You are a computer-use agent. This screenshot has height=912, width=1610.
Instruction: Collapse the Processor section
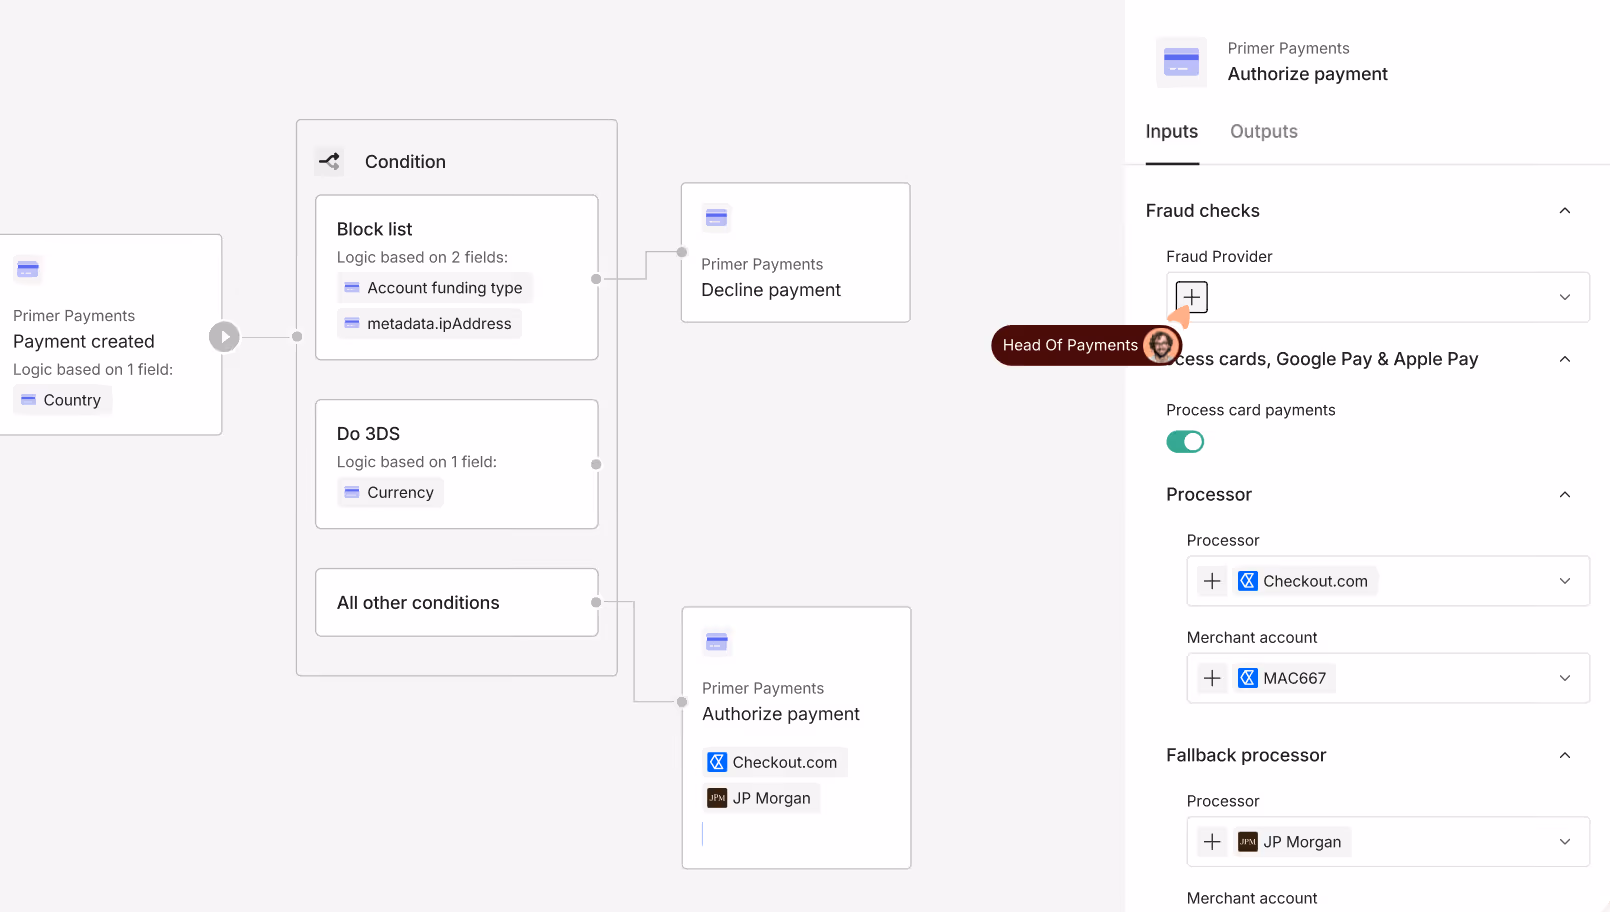coord(1565,495)
